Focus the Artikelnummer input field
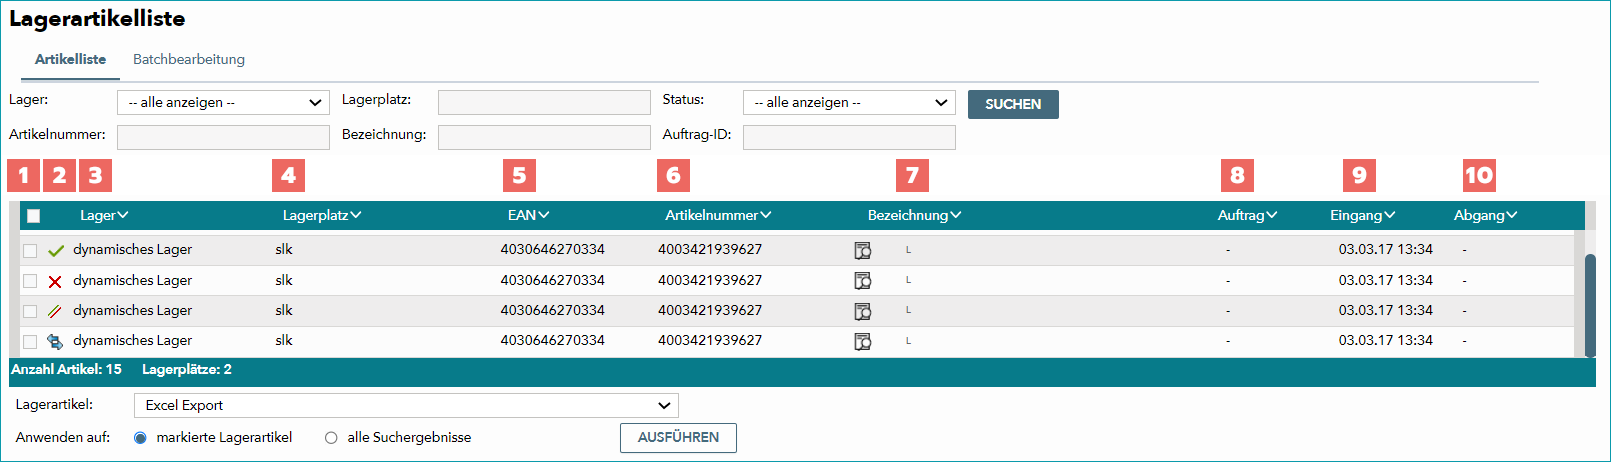Viewport: 1611px width, 462px height. click(223, 137)
